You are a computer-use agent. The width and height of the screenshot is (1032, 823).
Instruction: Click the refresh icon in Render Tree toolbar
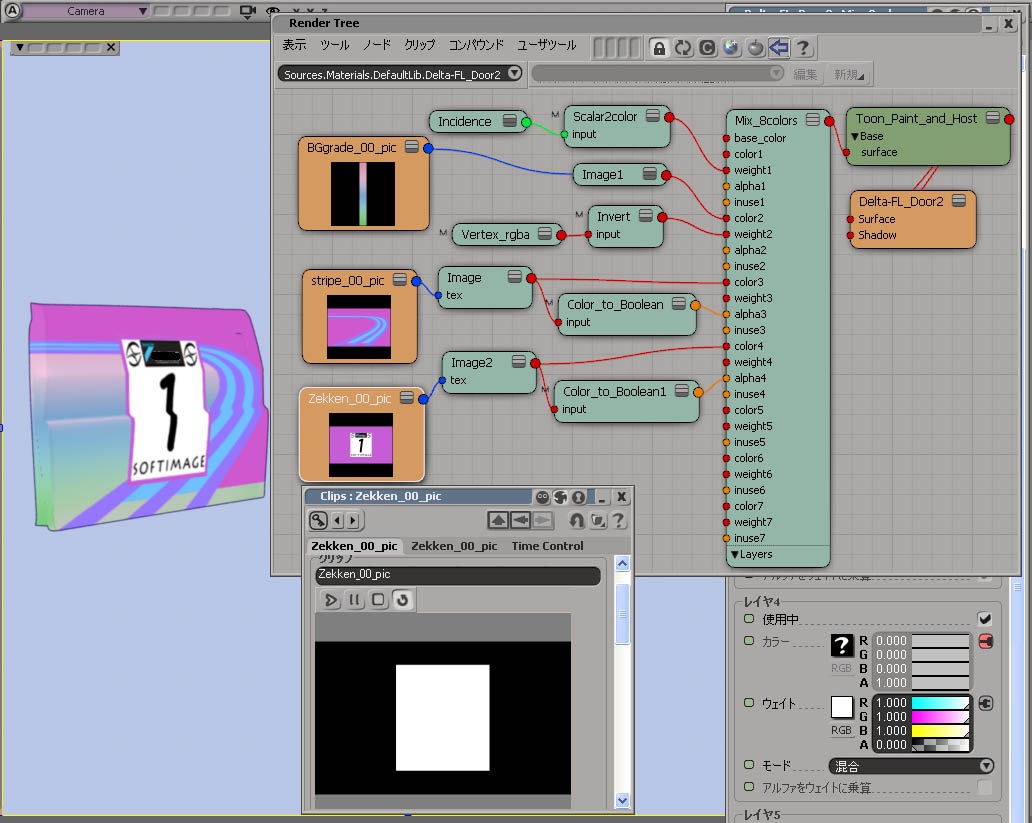click(x=683, y=47)
